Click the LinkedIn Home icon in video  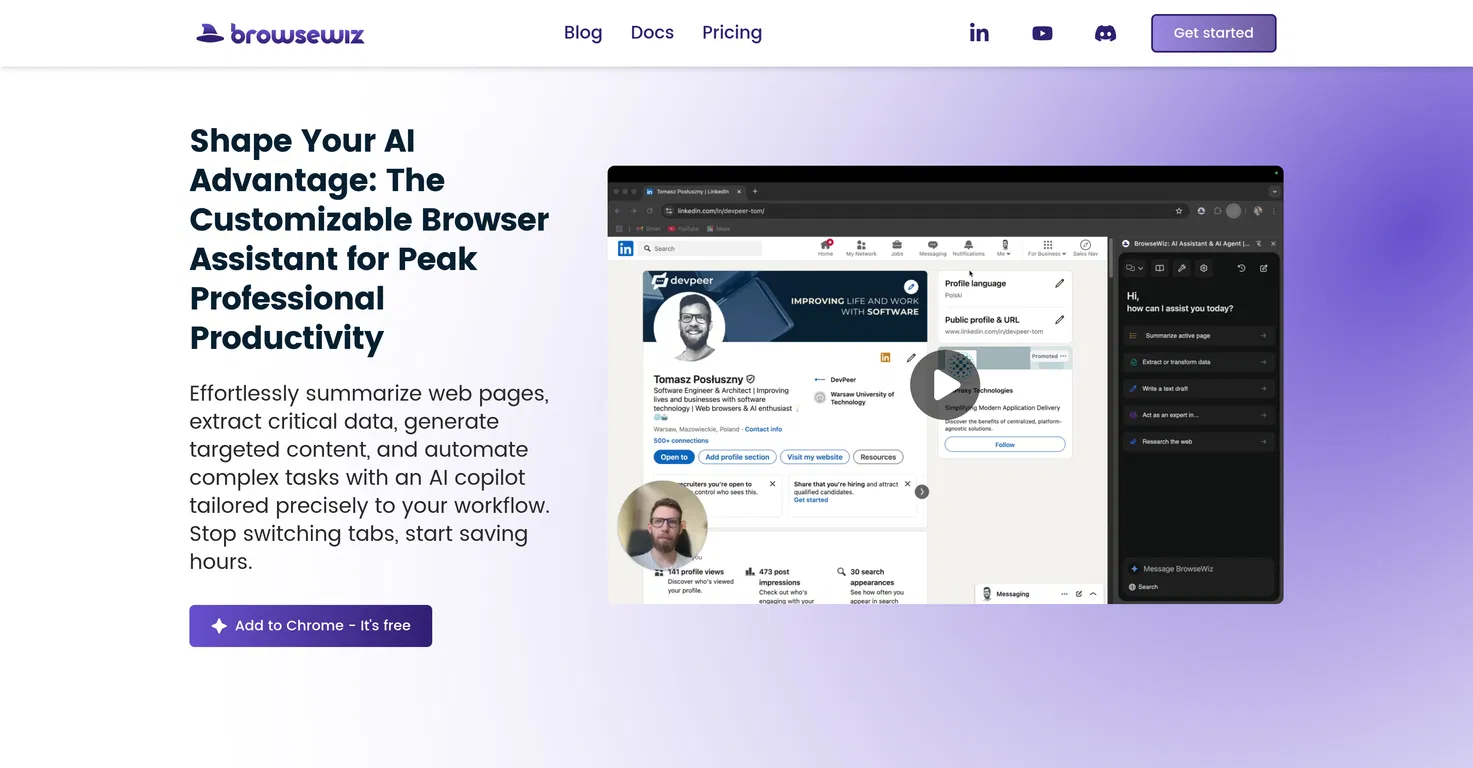tap(826, 248)
